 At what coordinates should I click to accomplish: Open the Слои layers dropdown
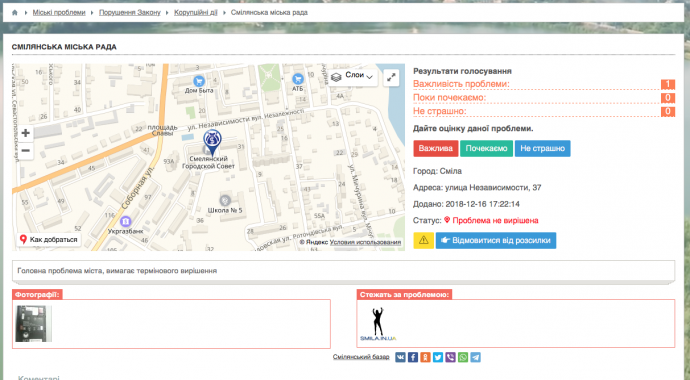pyautogui.click(x=352, y=77)
